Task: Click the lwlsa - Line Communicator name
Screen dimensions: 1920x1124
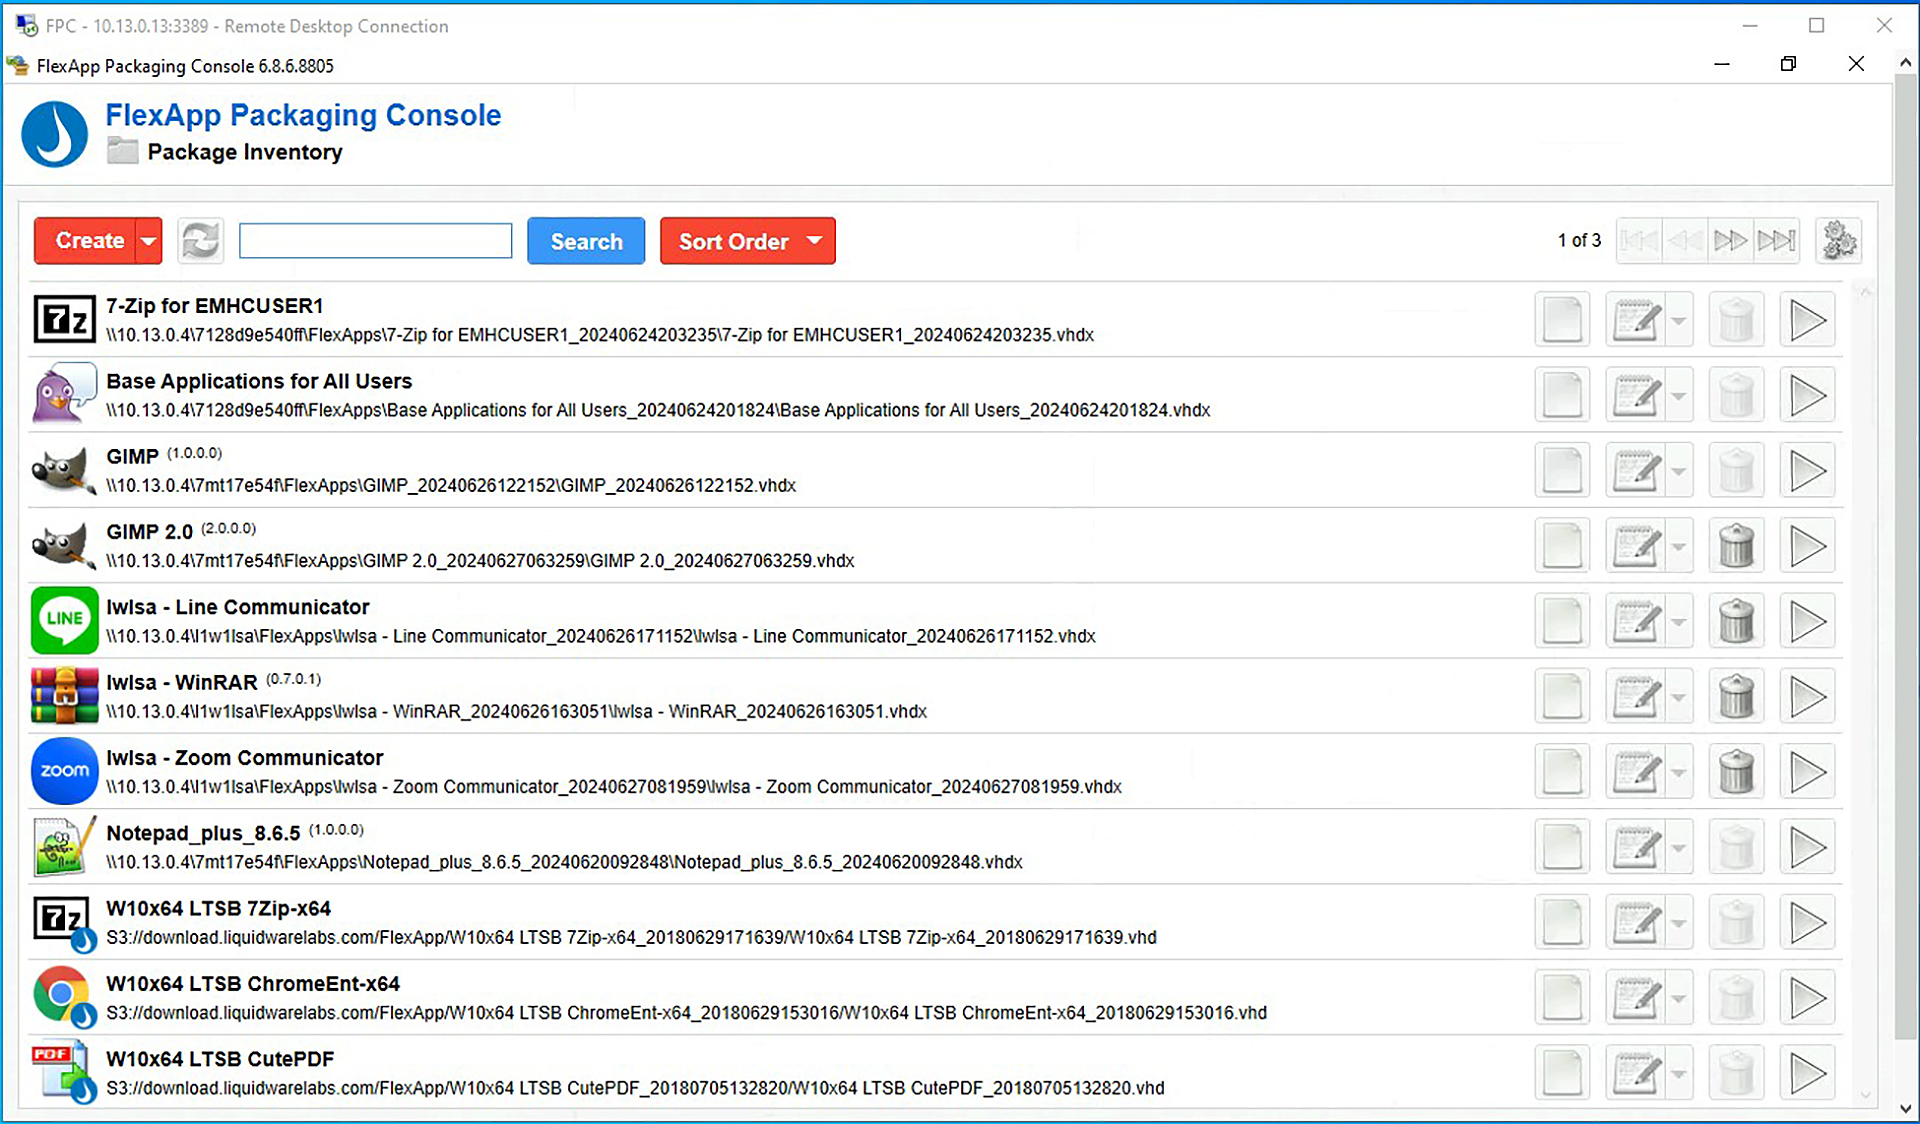Action: (x=237, y=607)
